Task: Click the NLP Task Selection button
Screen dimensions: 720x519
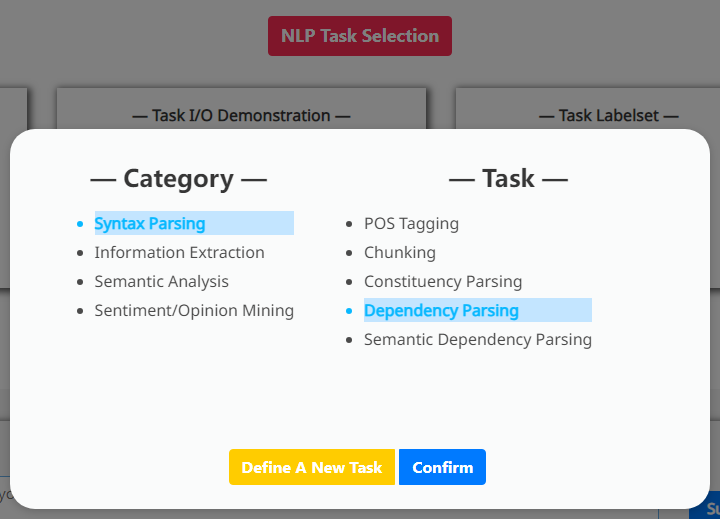Action: pyautogui.click(x=359, y=36)
